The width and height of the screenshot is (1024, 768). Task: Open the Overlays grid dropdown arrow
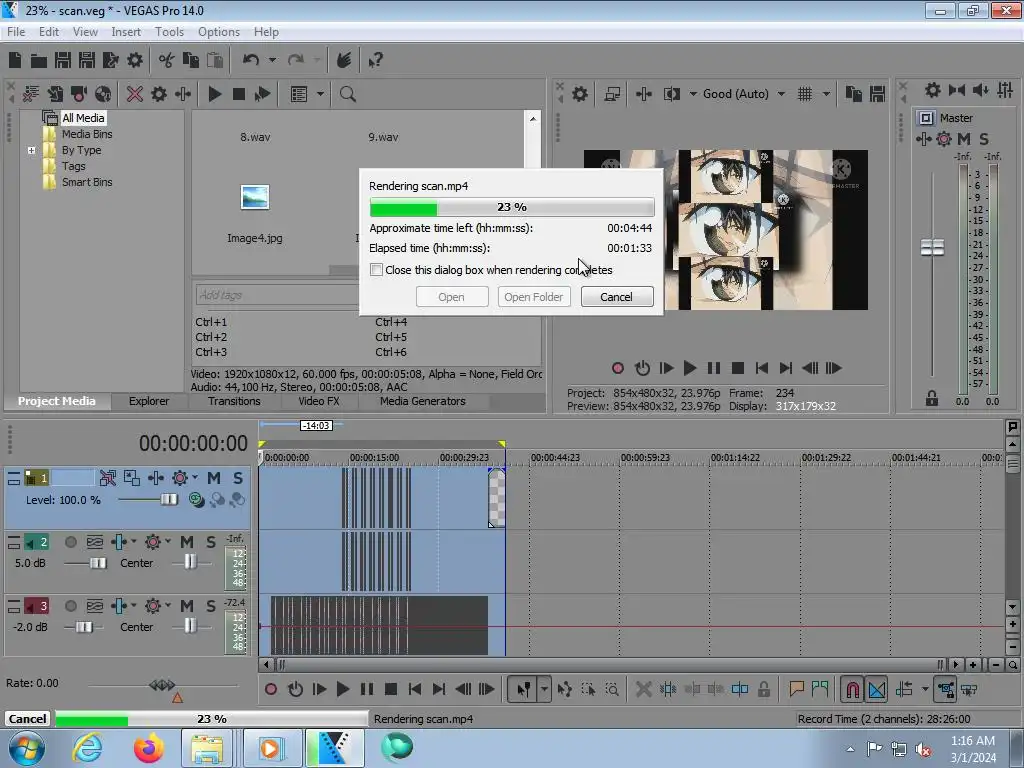[826, 94]
